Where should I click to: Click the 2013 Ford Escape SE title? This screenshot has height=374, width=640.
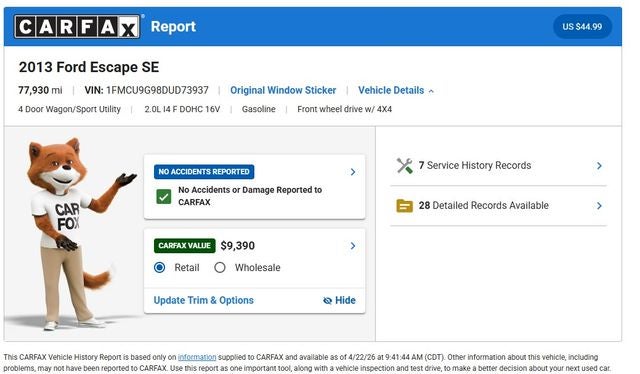89,67
